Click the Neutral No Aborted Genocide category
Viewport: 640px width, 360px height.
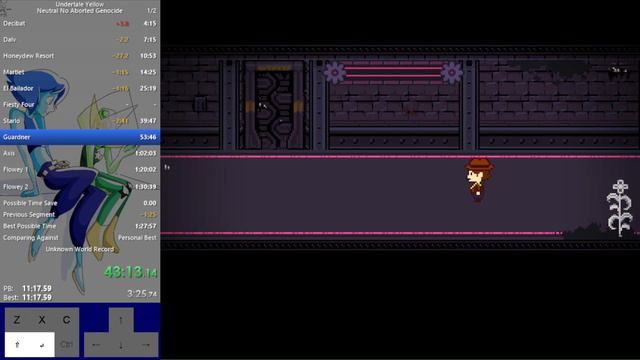80,11
